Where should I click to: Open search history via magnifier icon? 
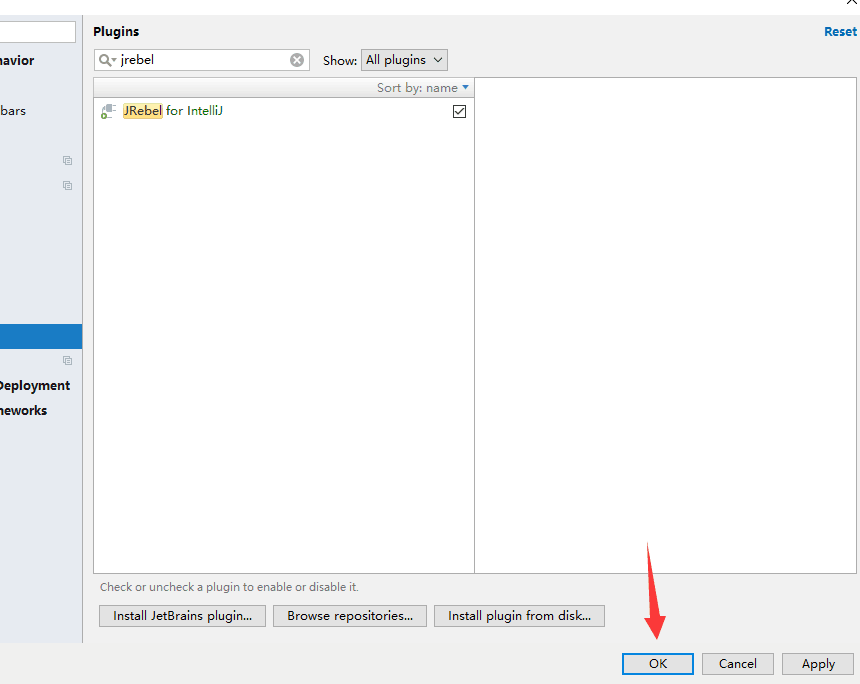click(x=107, y=60)
